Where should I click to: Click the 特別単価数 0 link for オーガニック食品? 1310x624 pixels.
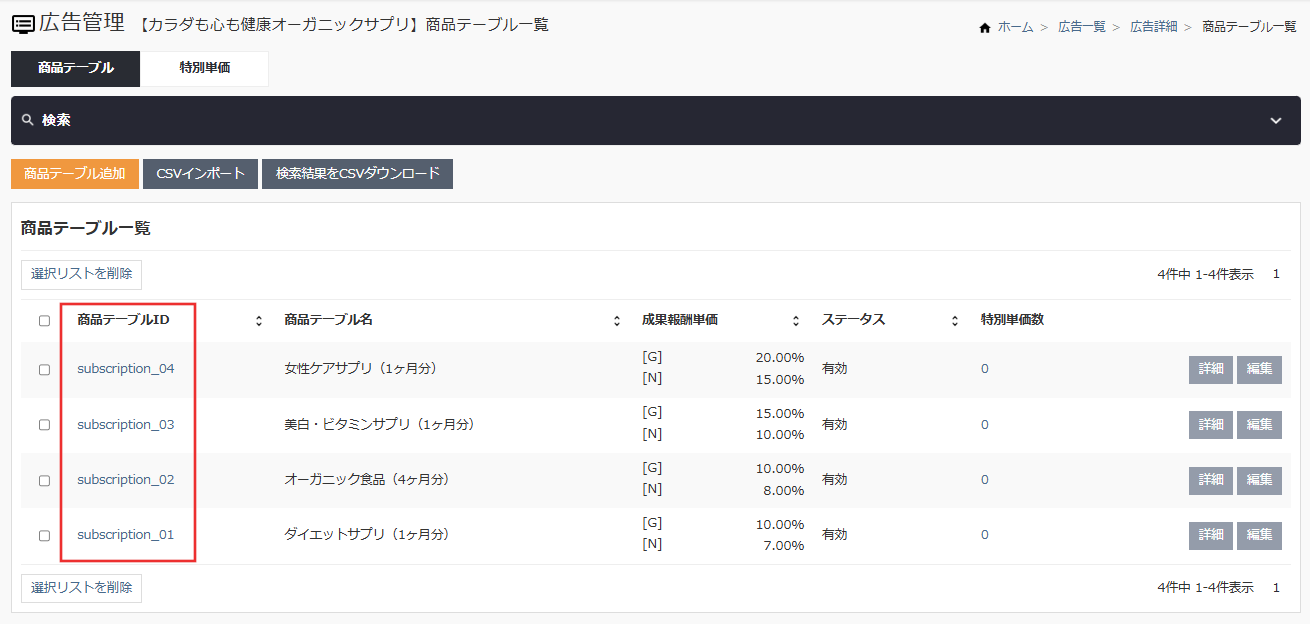coord(984,479)
